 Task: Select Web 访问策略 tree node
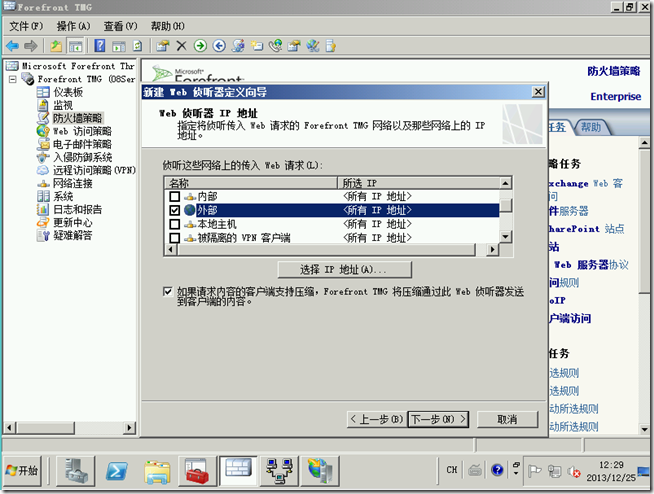pyautogui.click(x=75, y=131)
